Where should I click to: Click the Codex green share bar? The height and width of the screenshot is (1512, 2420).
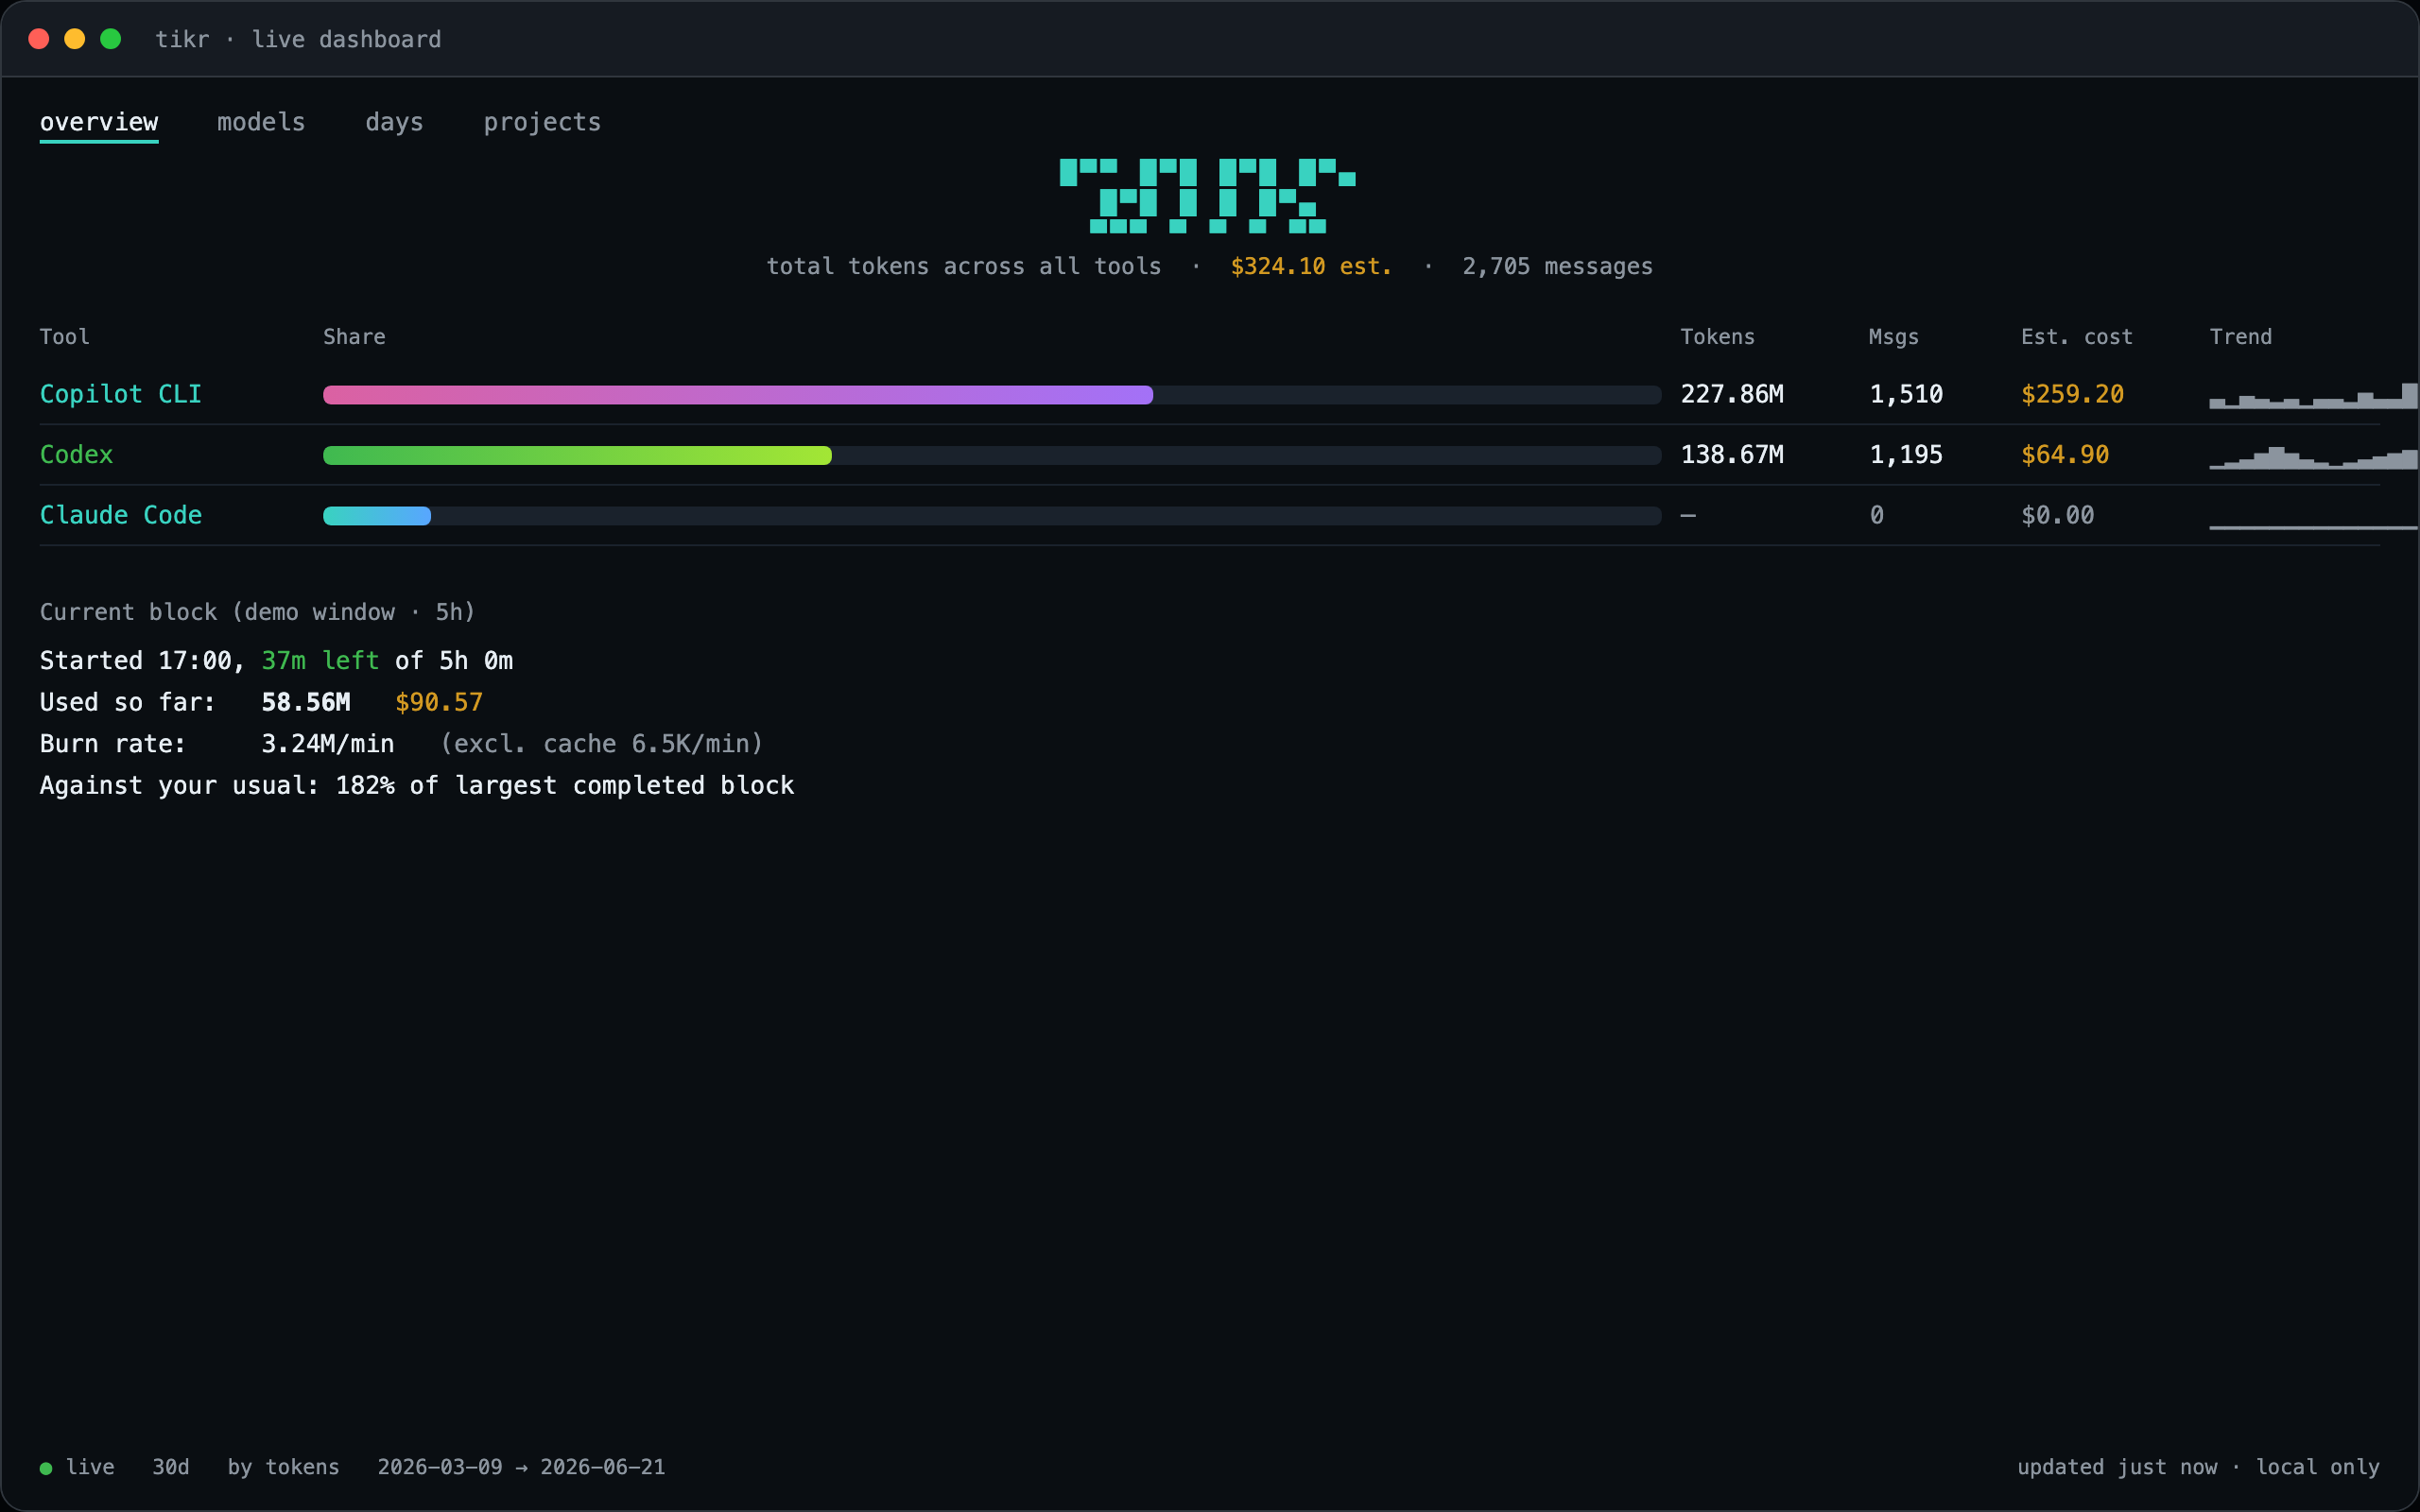point(577,455)
